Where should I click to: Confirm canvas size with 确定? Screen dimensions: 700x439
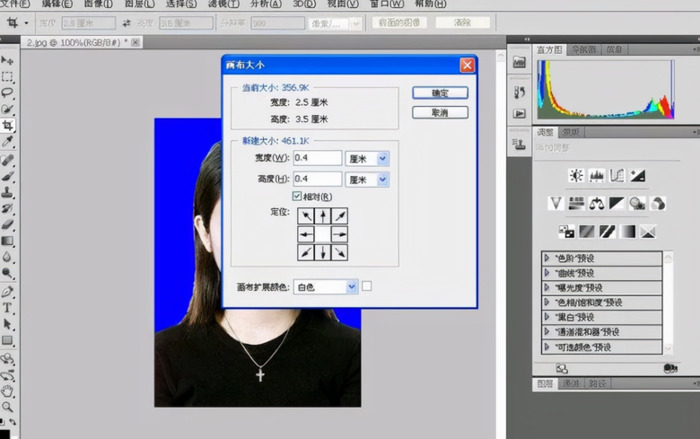(x=440, y=93)
